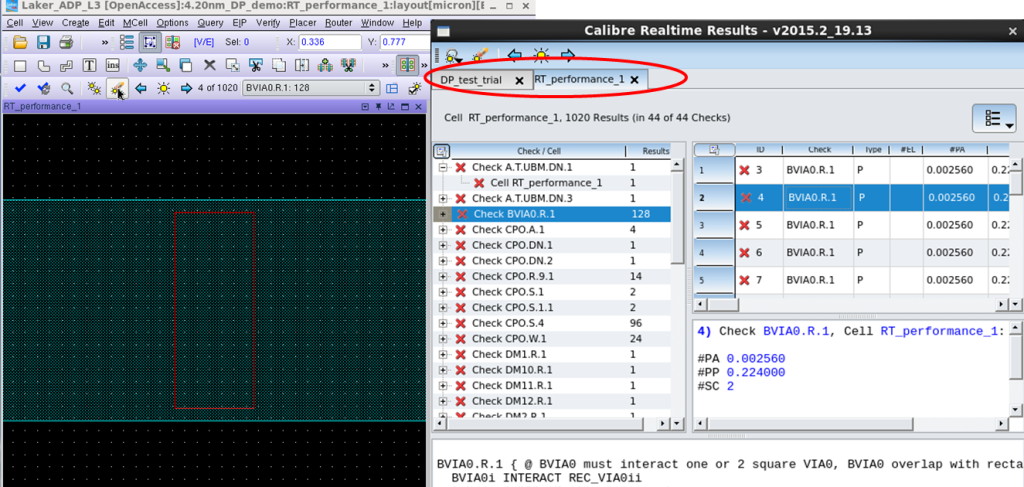Select Check CPO.R.9.1 row
Image resolution: width=1024 pixels, height=487 pixels.
[x=554, y=276]
